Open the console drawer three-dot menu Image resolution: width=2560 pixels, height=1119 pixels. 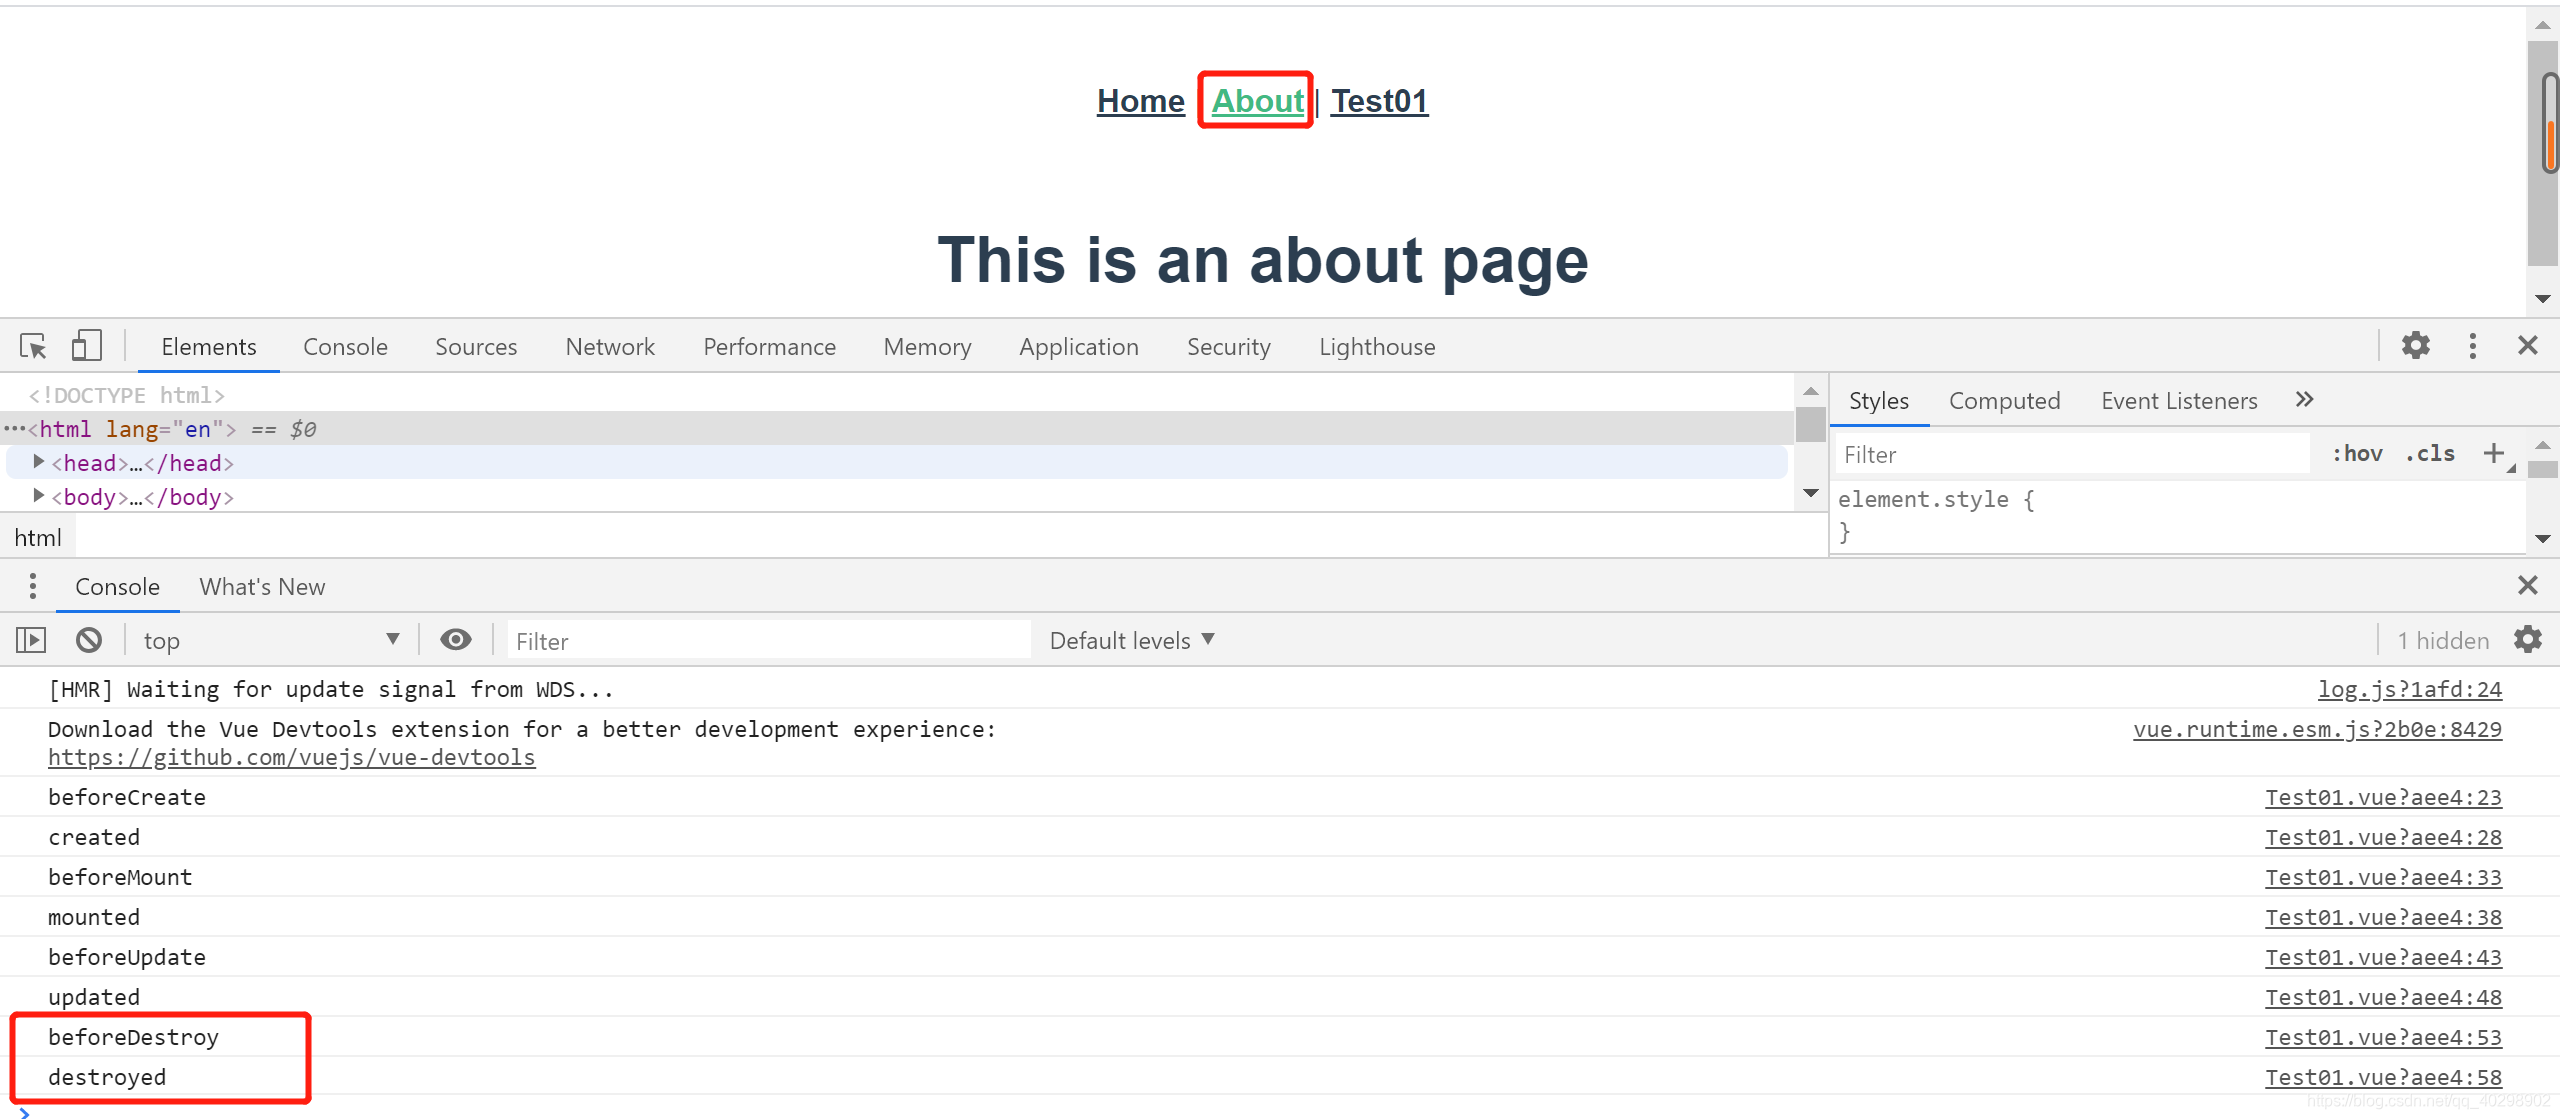tap(33, 586)
